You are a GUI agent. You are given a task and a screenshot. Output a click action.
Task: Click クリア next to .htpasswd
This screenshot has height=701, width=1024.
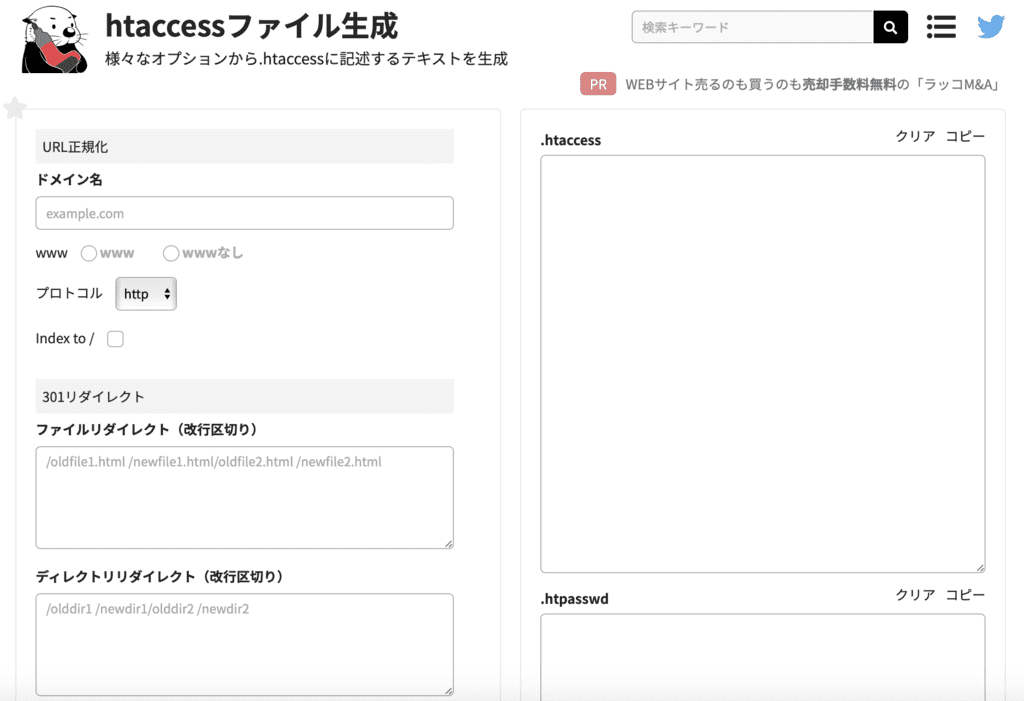(x=914, y=595)
